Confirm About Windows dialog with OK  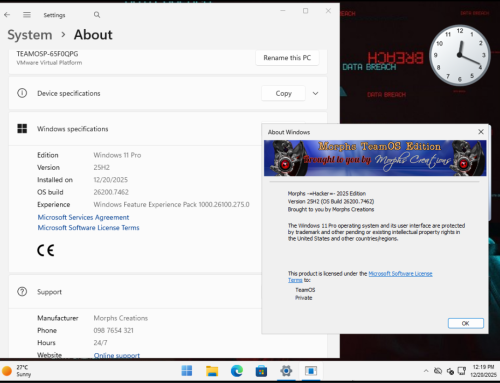(466, 323)
